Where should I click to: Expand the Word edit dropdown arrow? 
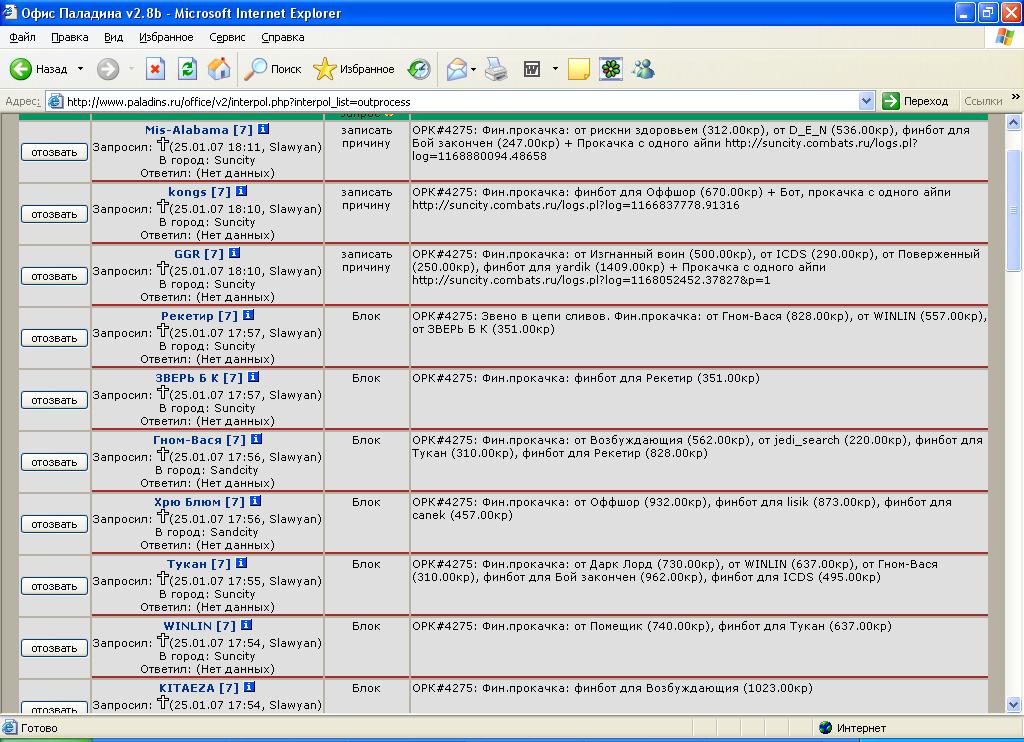555,69
